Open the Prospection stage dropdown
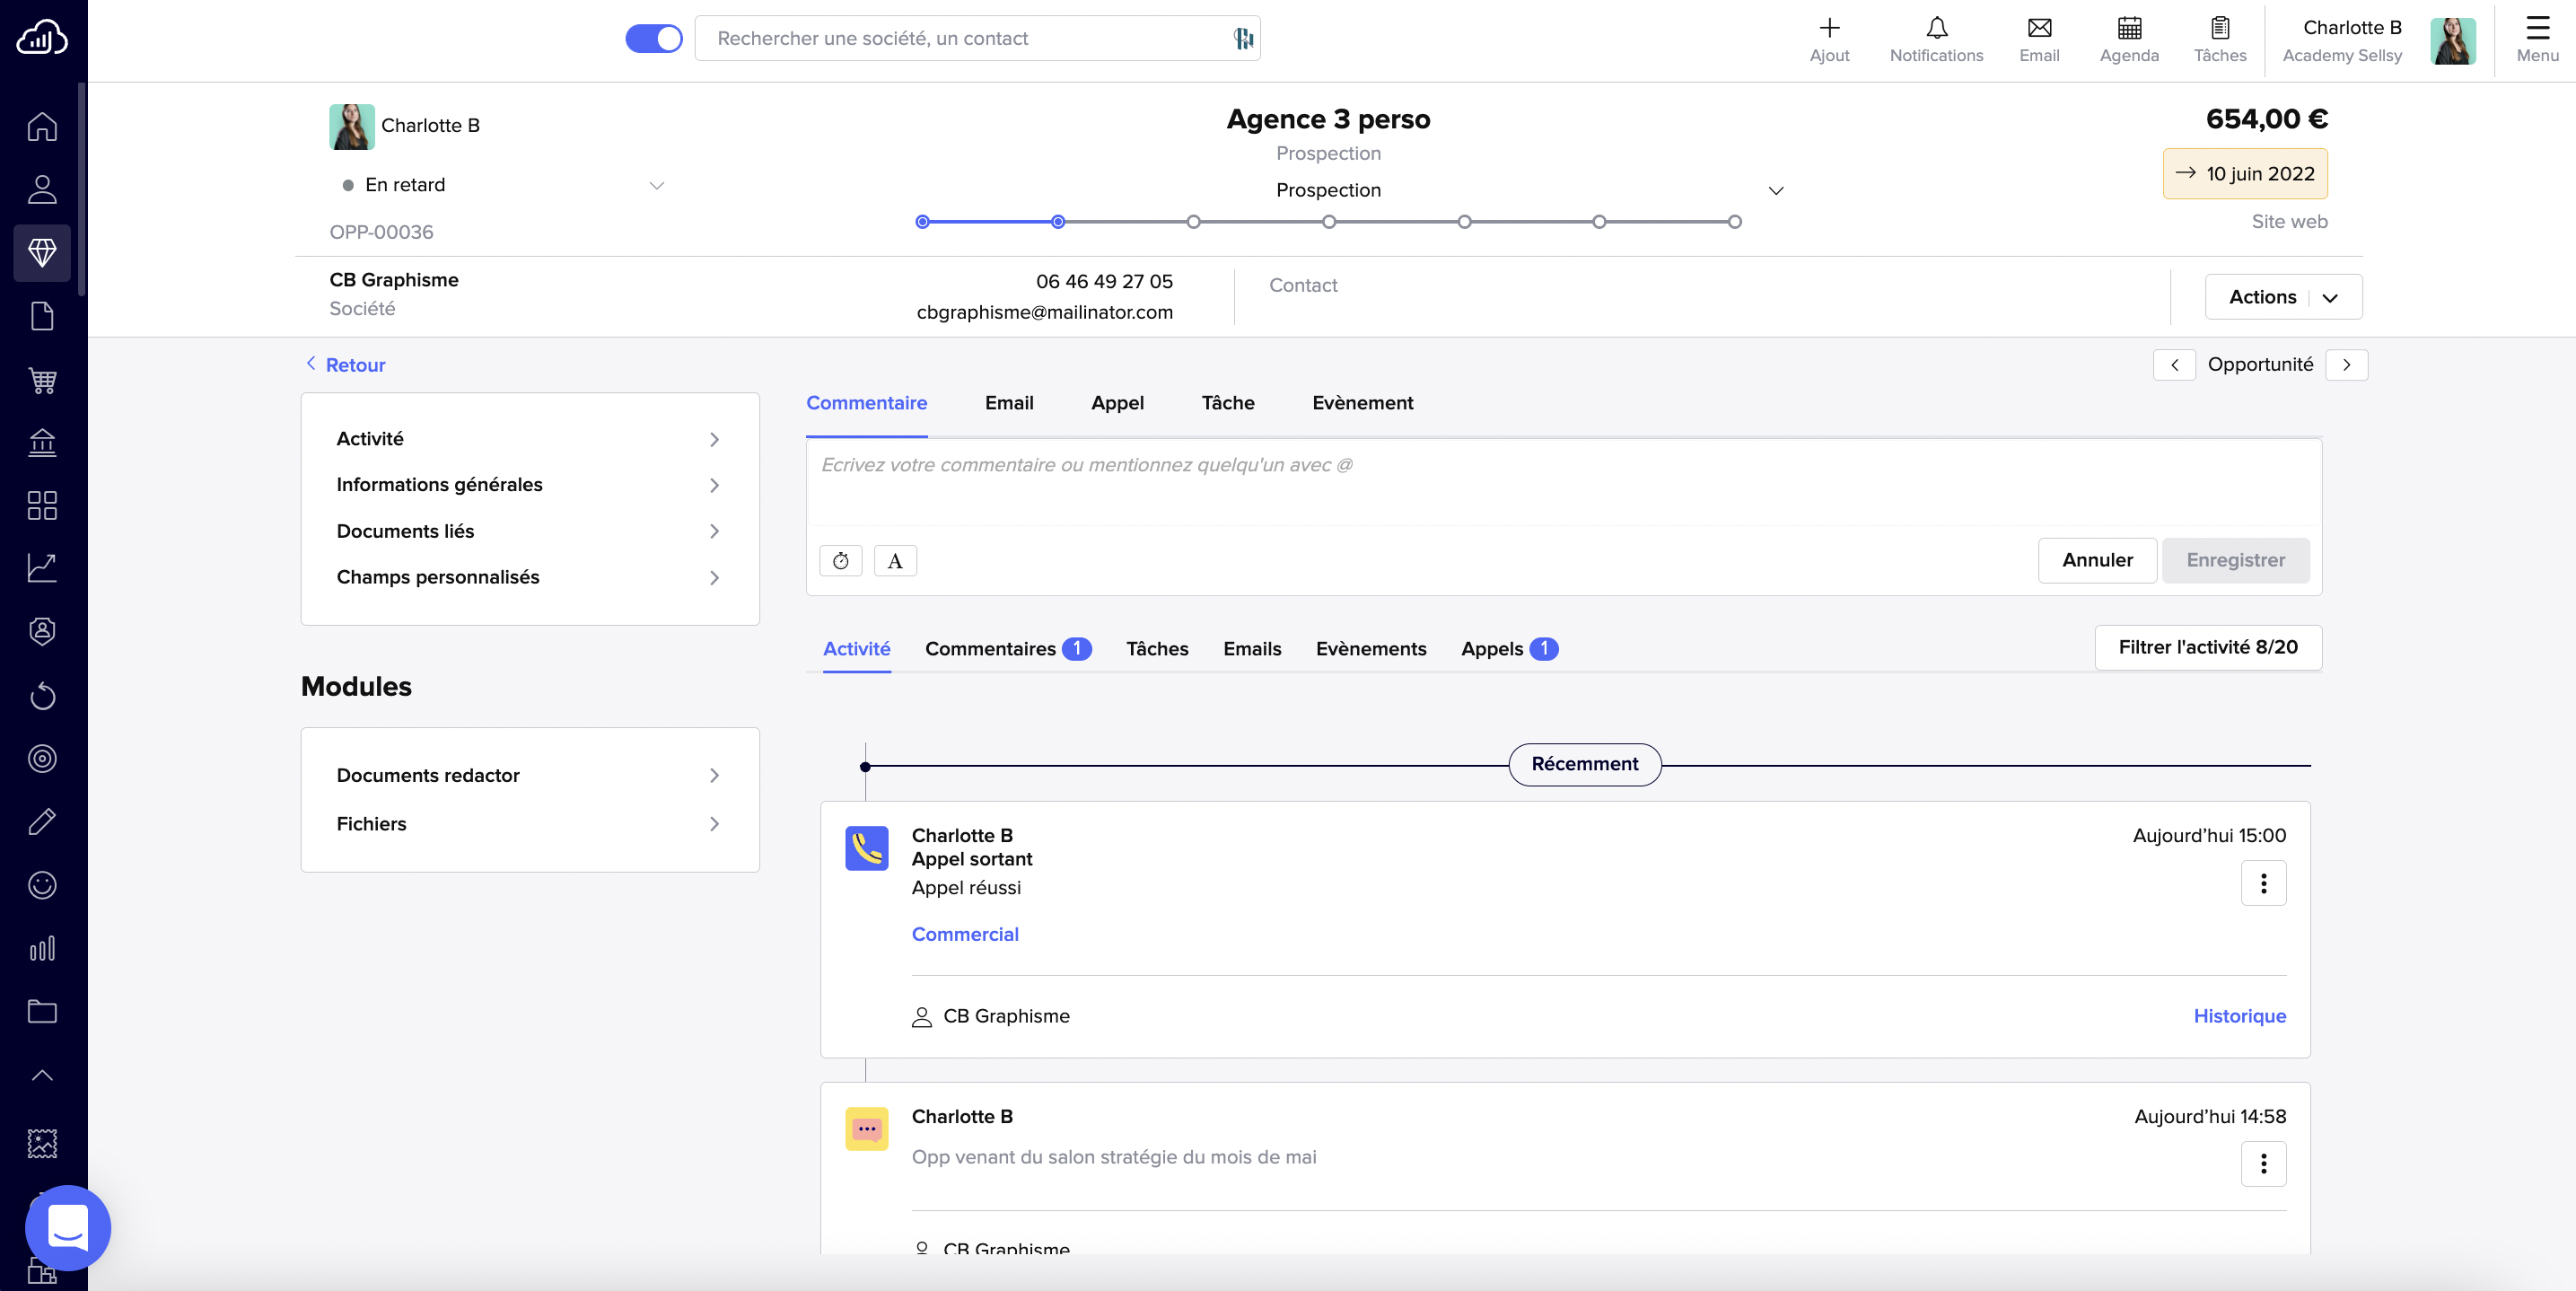 coord(1775,190)
